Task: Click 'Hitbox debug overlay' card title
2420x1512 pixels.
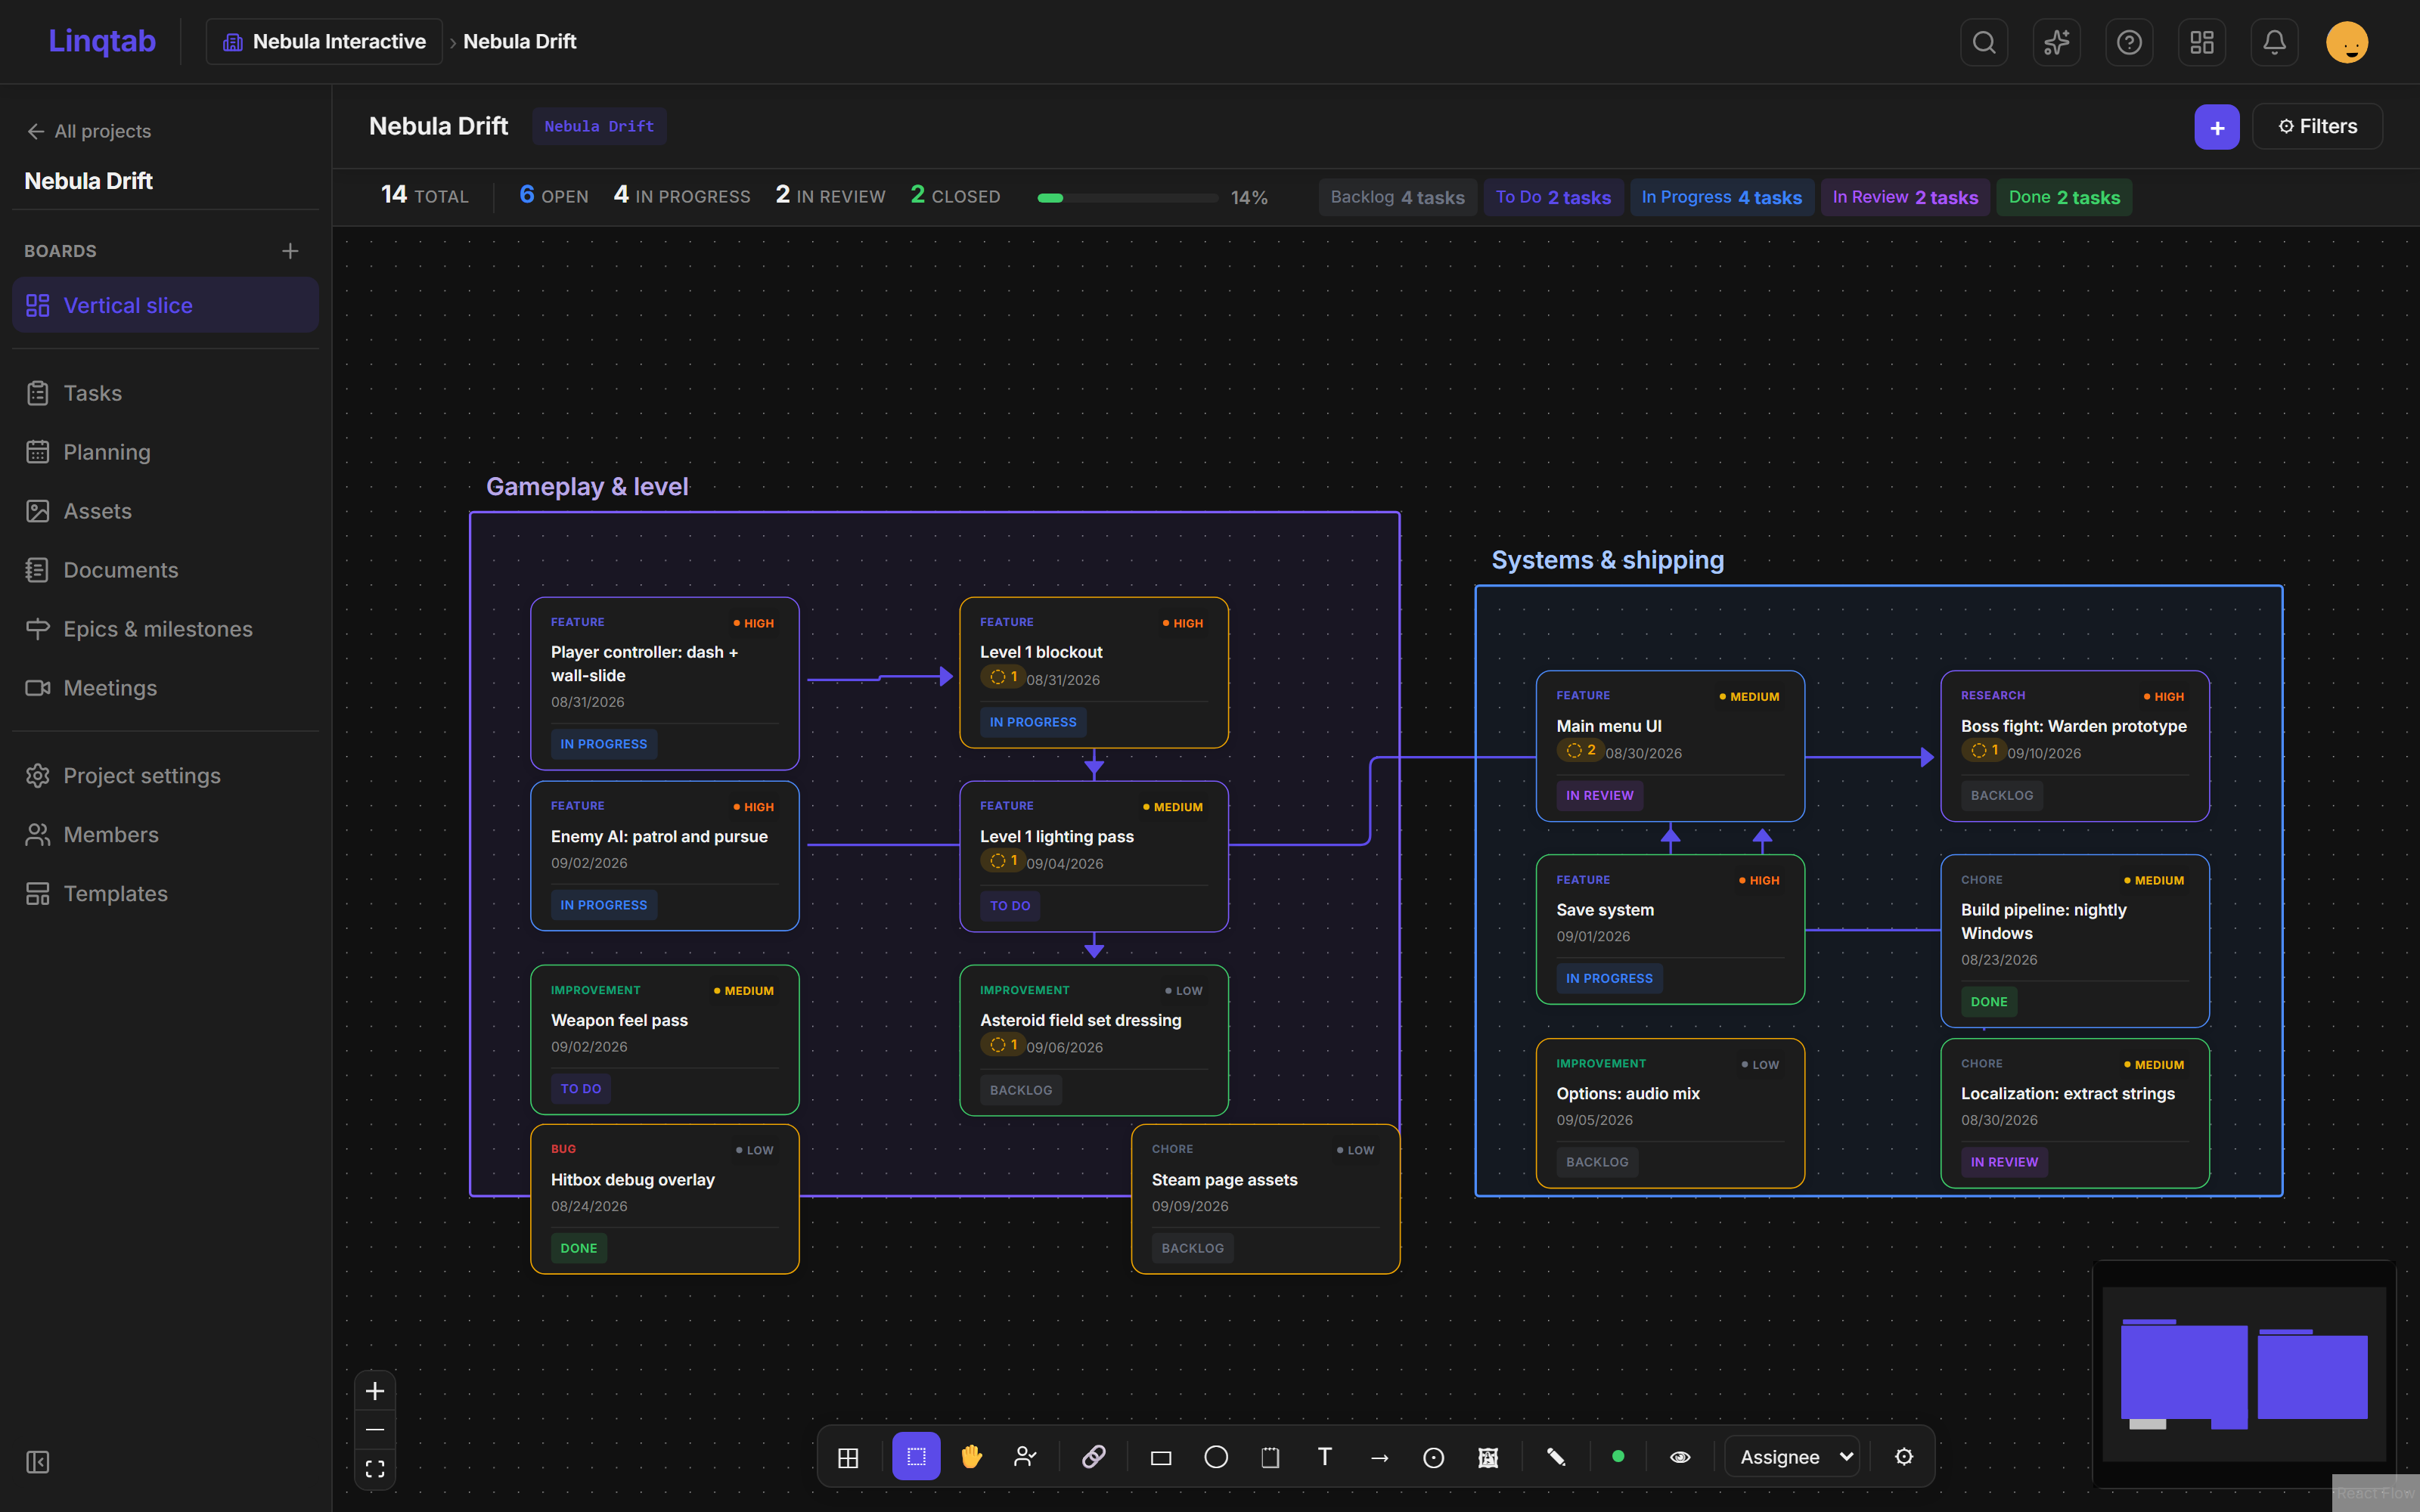Action: [x=632, y=1180]
